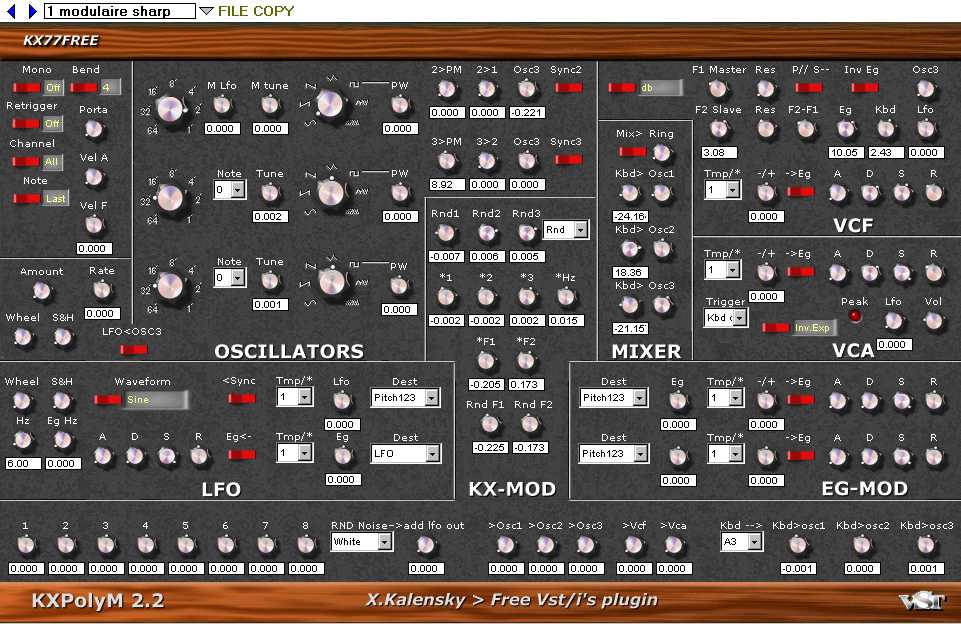Turn the Res knob in the VCF section
This screenshot has height=624, width=961.
tap(766, 89)
